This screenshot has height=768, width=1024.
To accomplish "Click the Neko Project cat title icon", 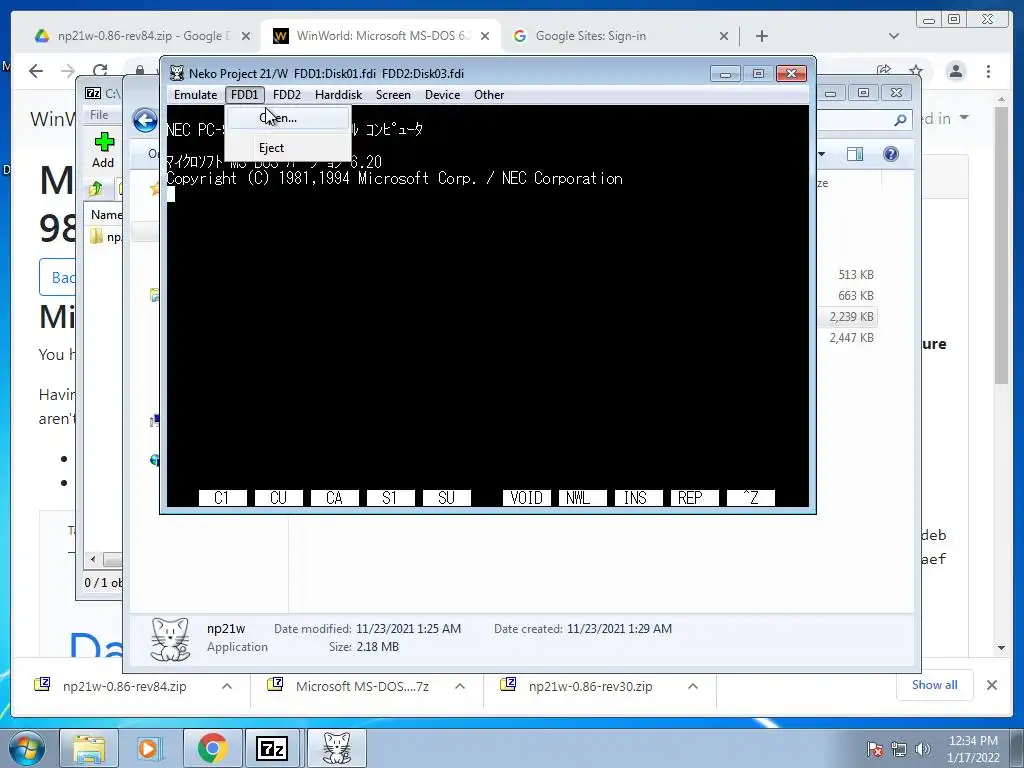I will (176, 73).
